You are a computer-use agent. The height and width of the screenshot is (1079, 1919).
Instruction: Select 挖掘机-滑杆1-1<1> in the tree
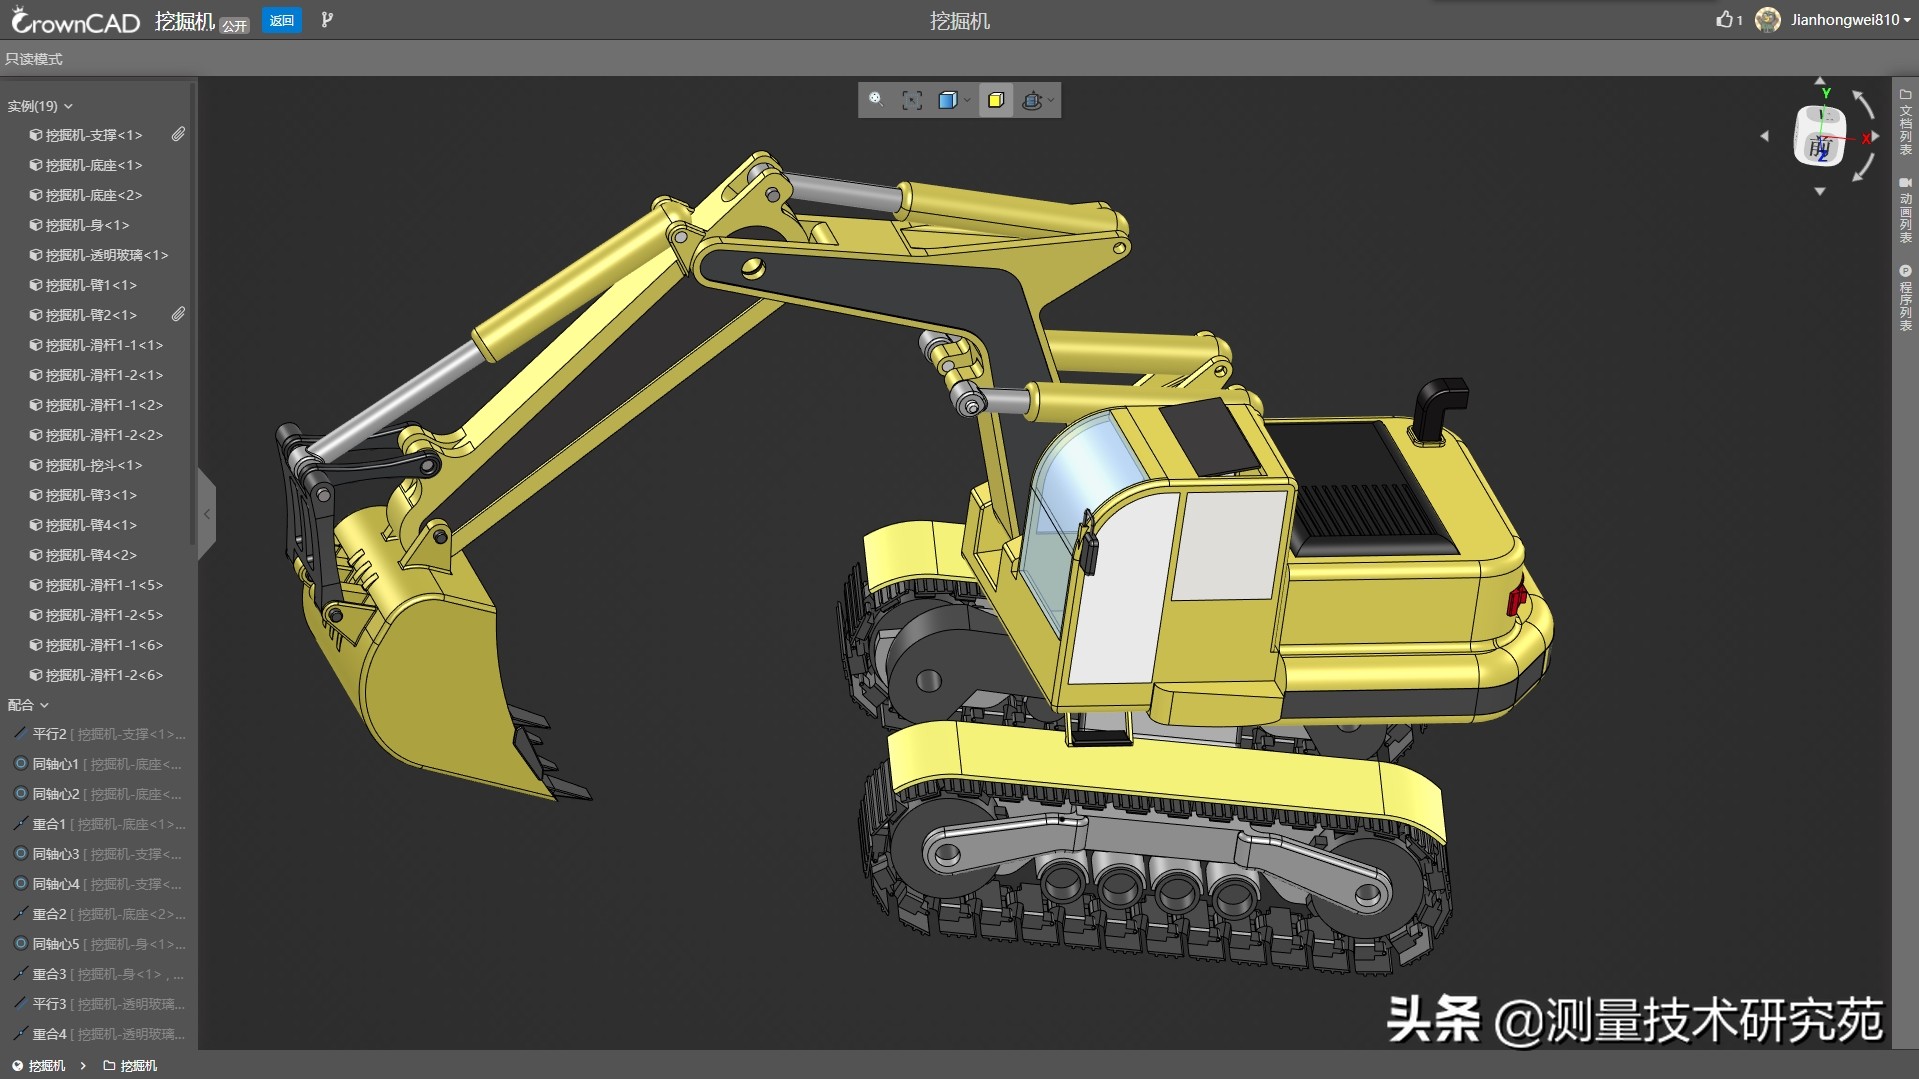point(95,345)
